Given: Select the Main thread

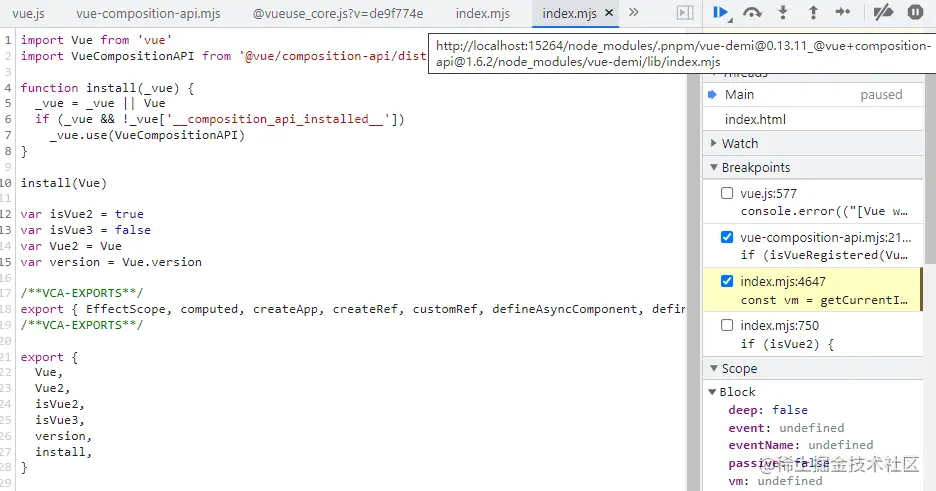Looking at the screenshot, I should coord(812,95).
